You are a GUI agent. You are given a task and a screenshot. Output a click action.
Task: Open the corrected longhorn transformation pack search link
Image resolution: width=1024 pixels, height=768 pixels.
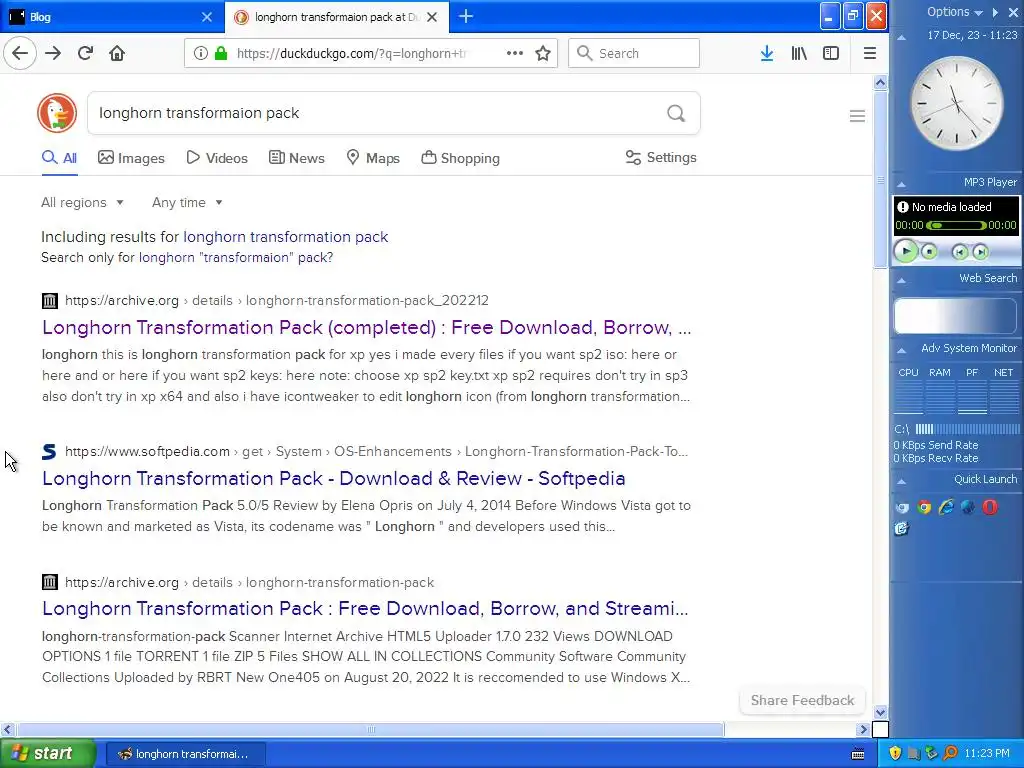click(285, 237)
